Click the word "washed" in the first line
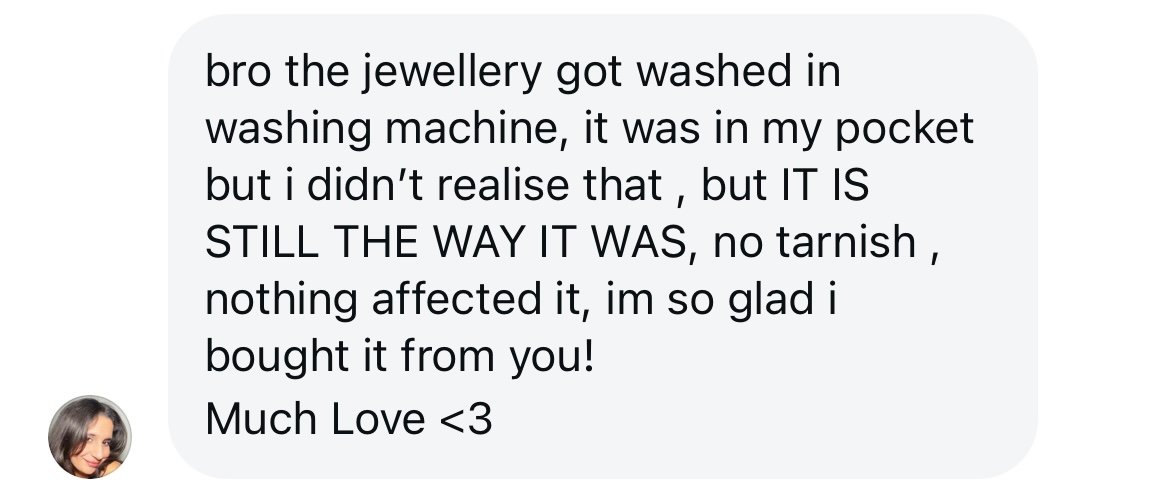This screenshot has height=503, width=1170. click(x=713, y=73)
